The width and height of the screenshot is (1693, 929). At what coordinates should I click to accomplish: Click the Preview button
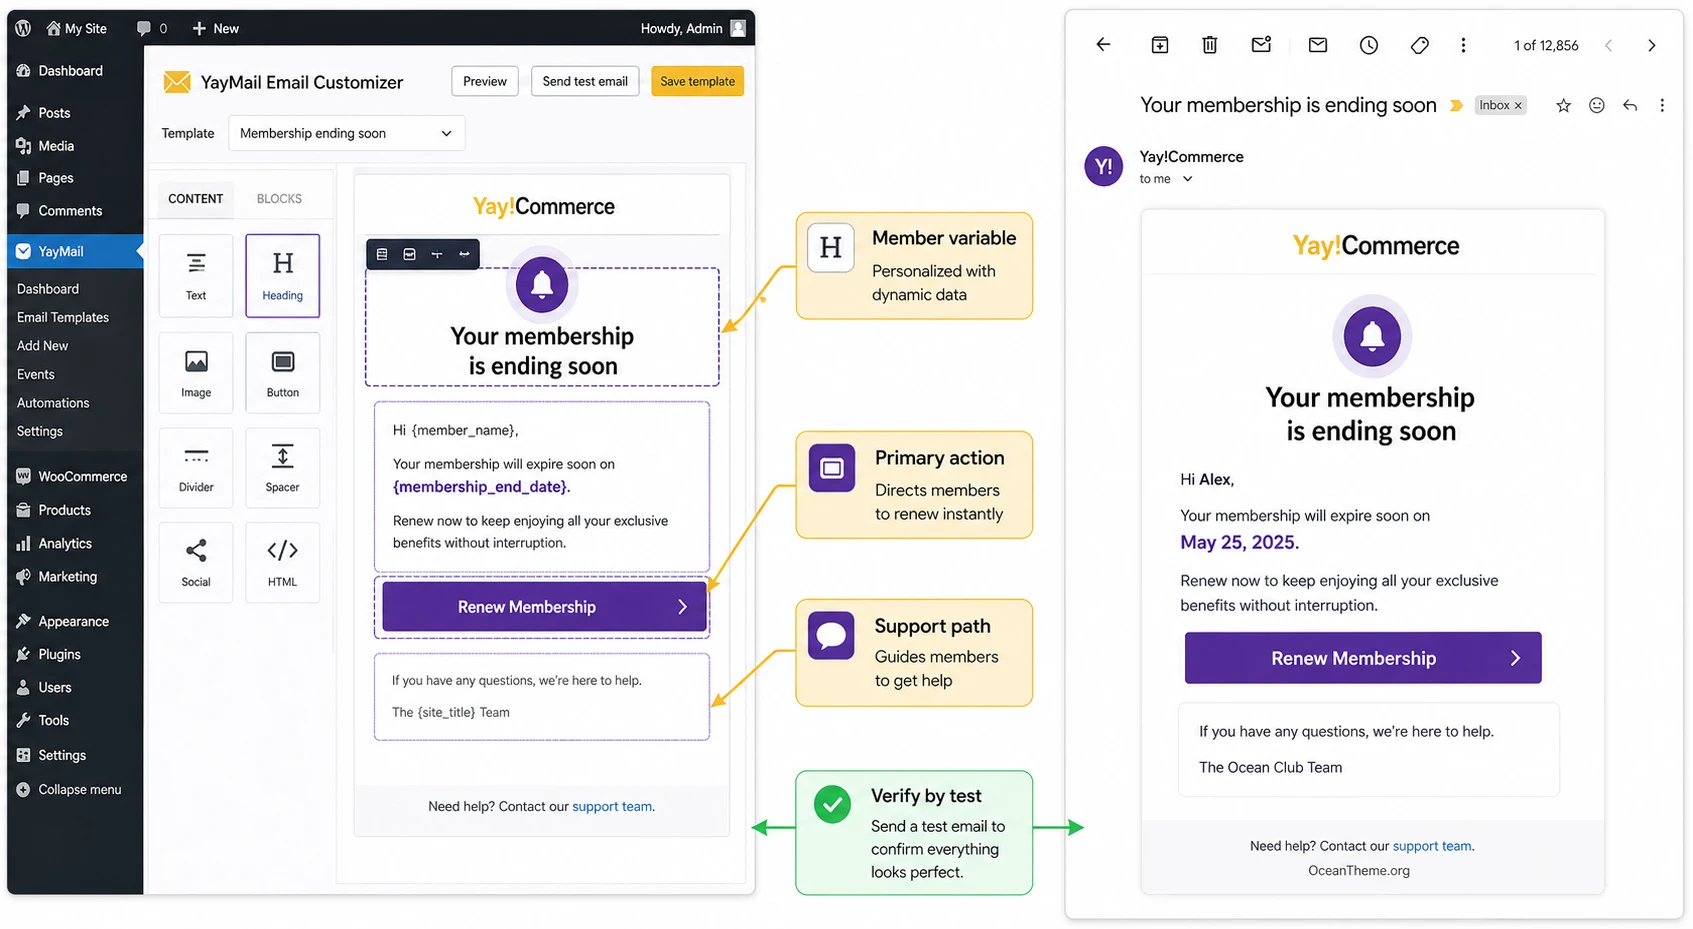485,81
